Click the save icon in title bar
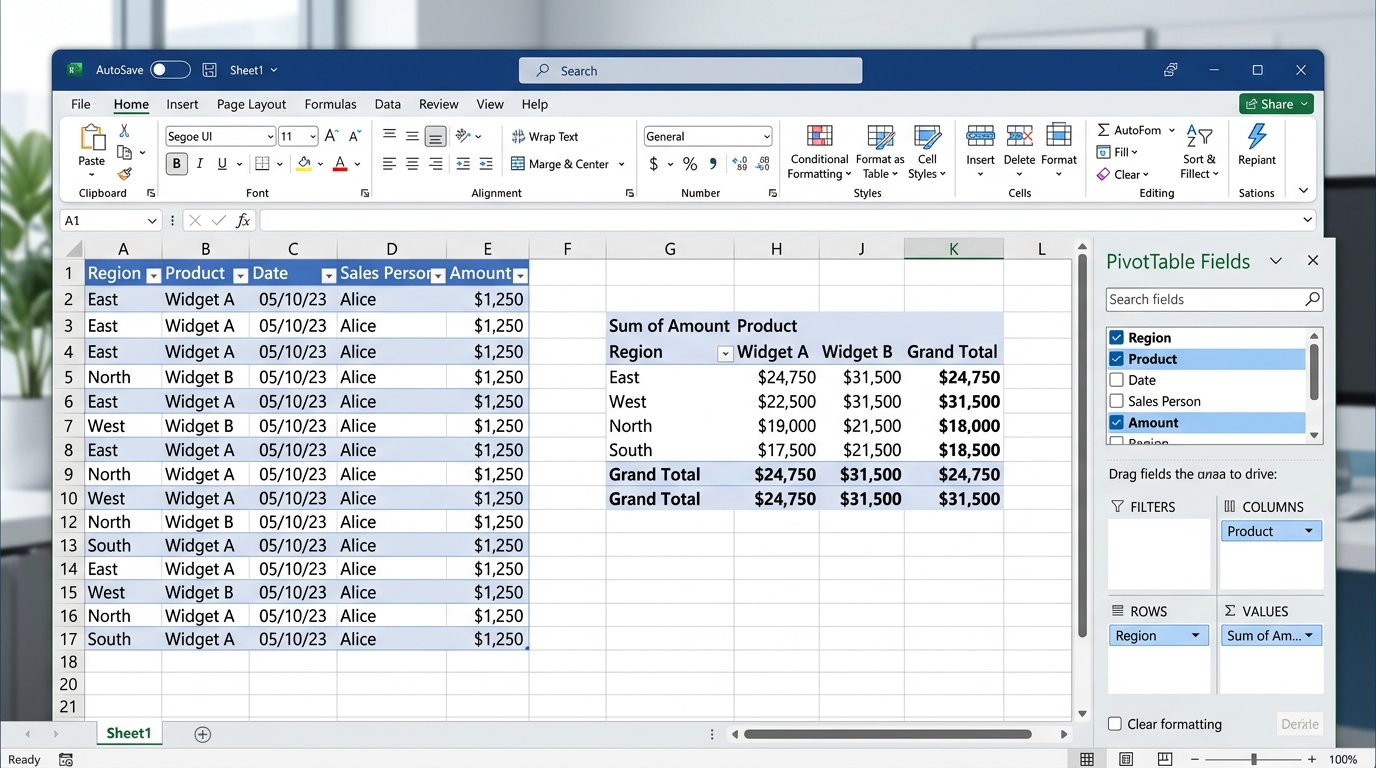1376x768 pixels. (x=210, y=70)
